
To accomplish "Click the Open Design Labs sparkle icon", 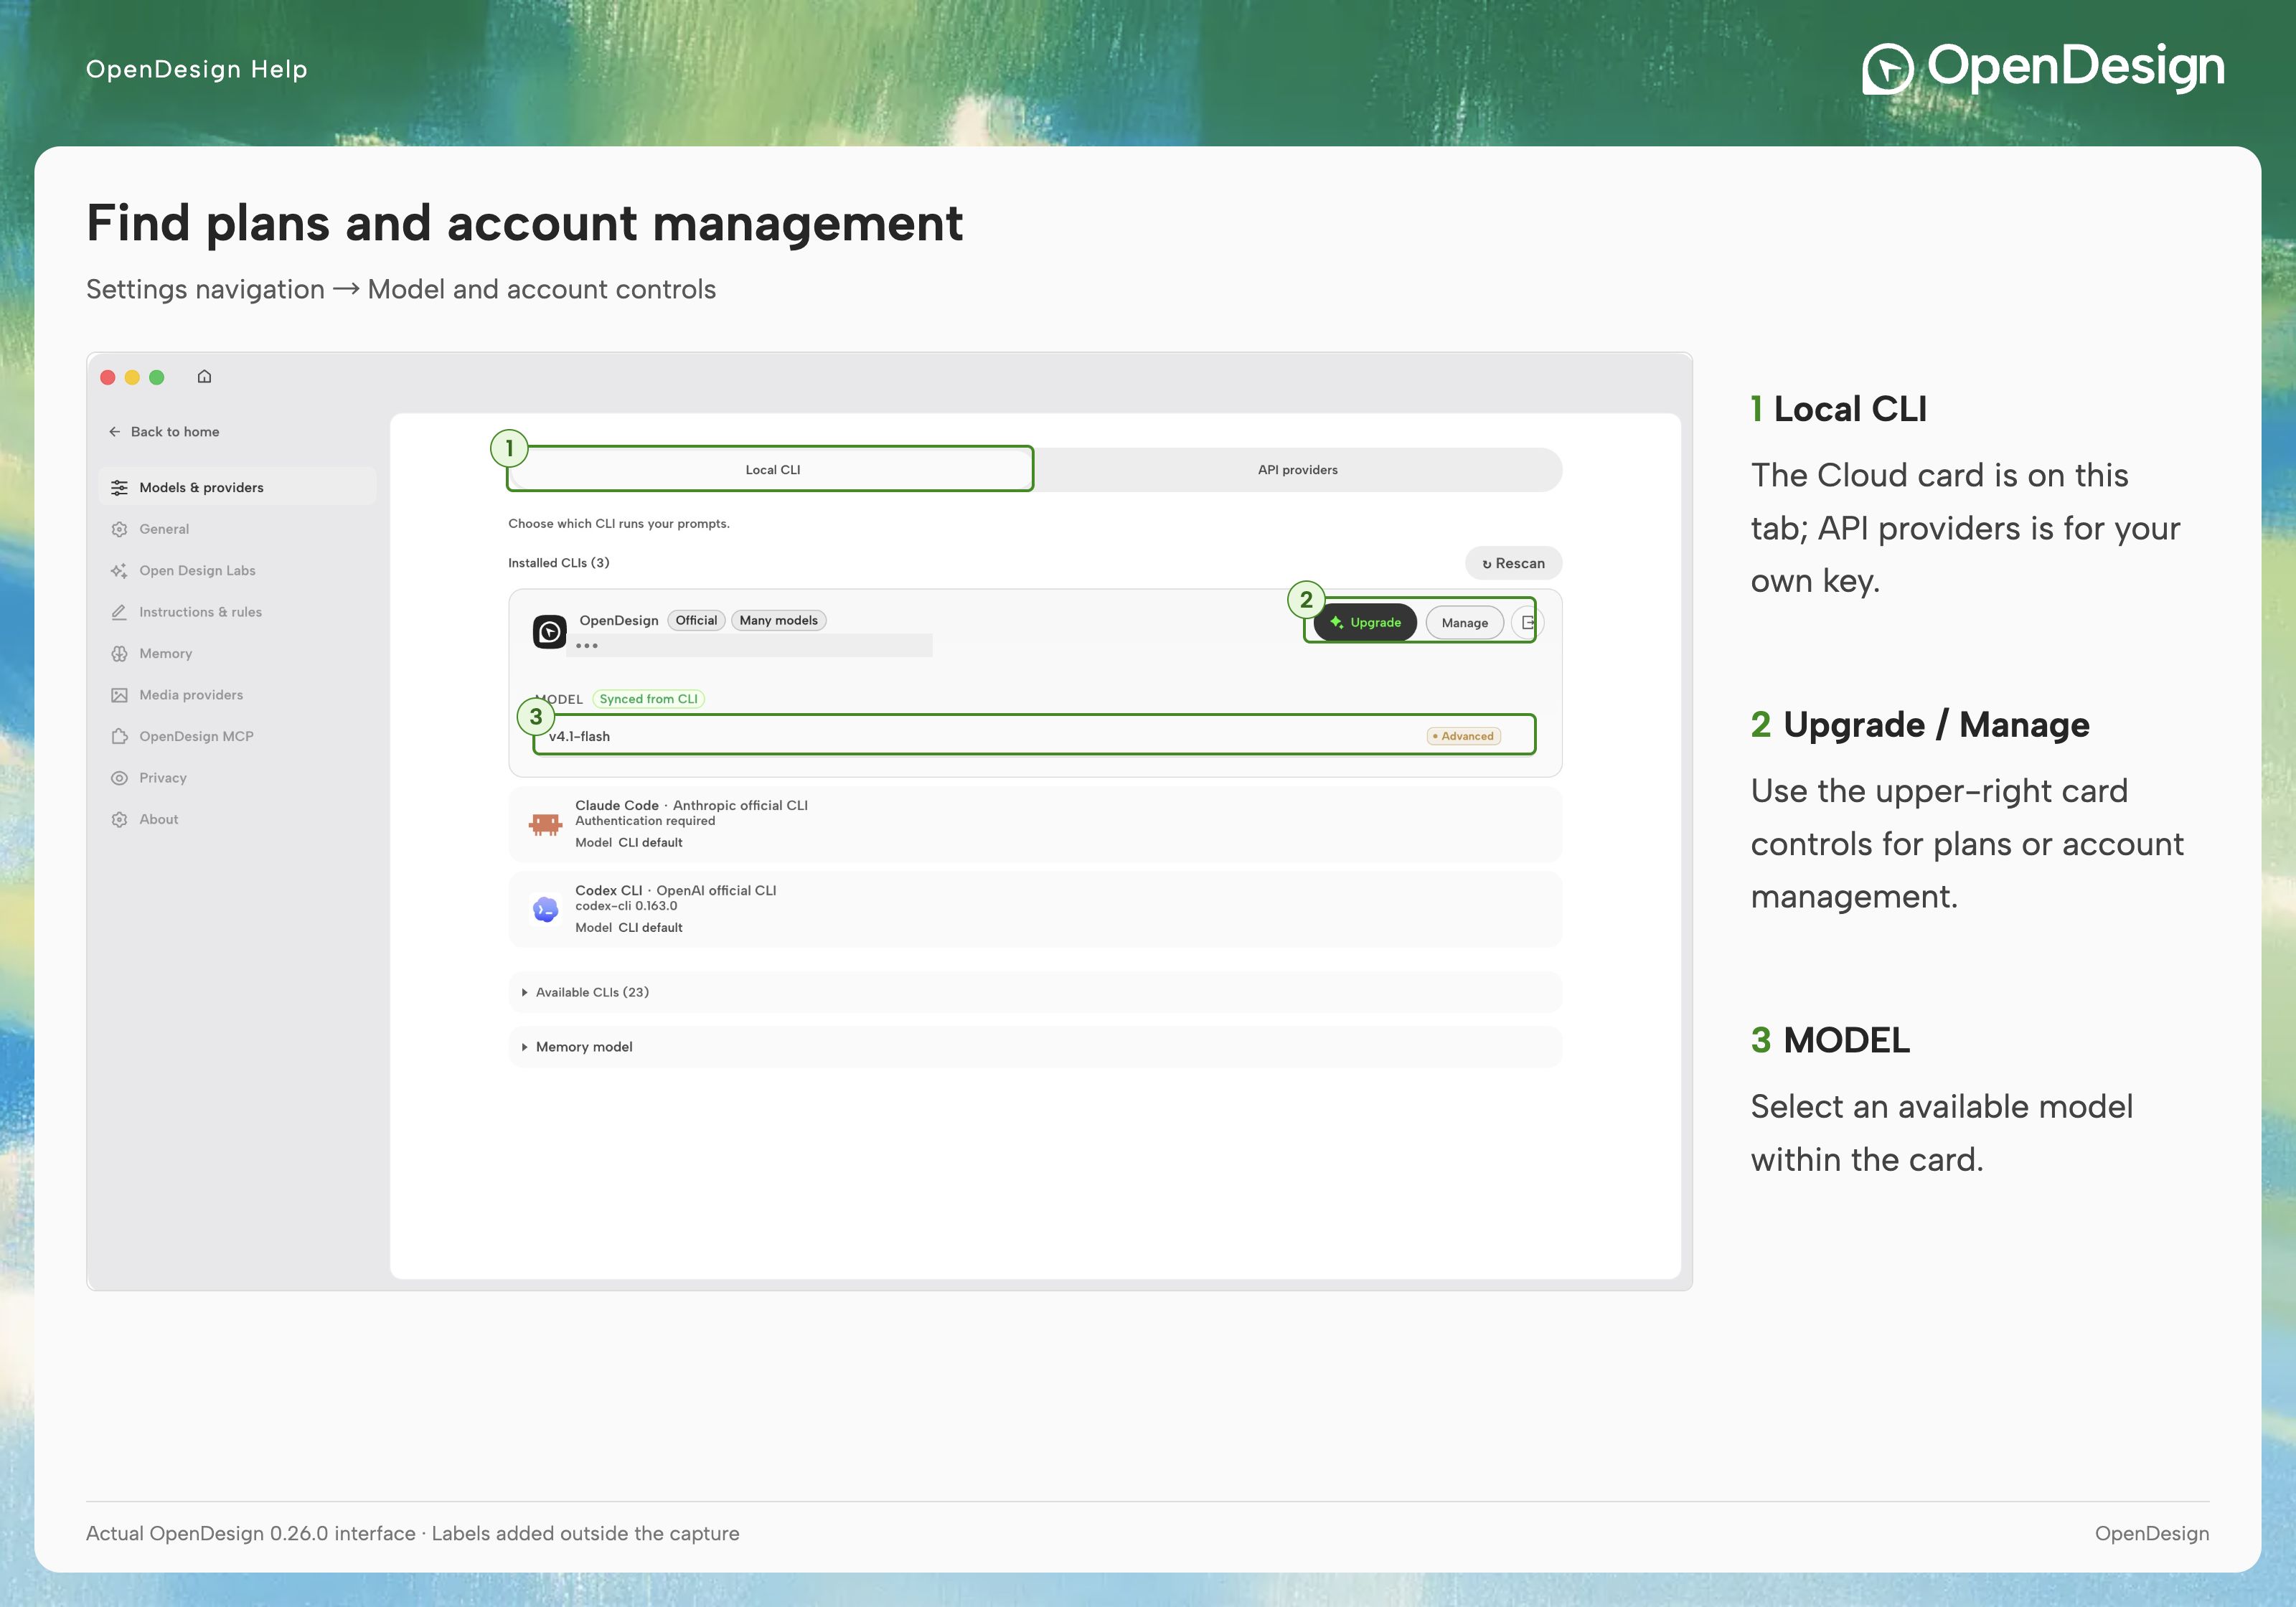I will tap(119, 570).
